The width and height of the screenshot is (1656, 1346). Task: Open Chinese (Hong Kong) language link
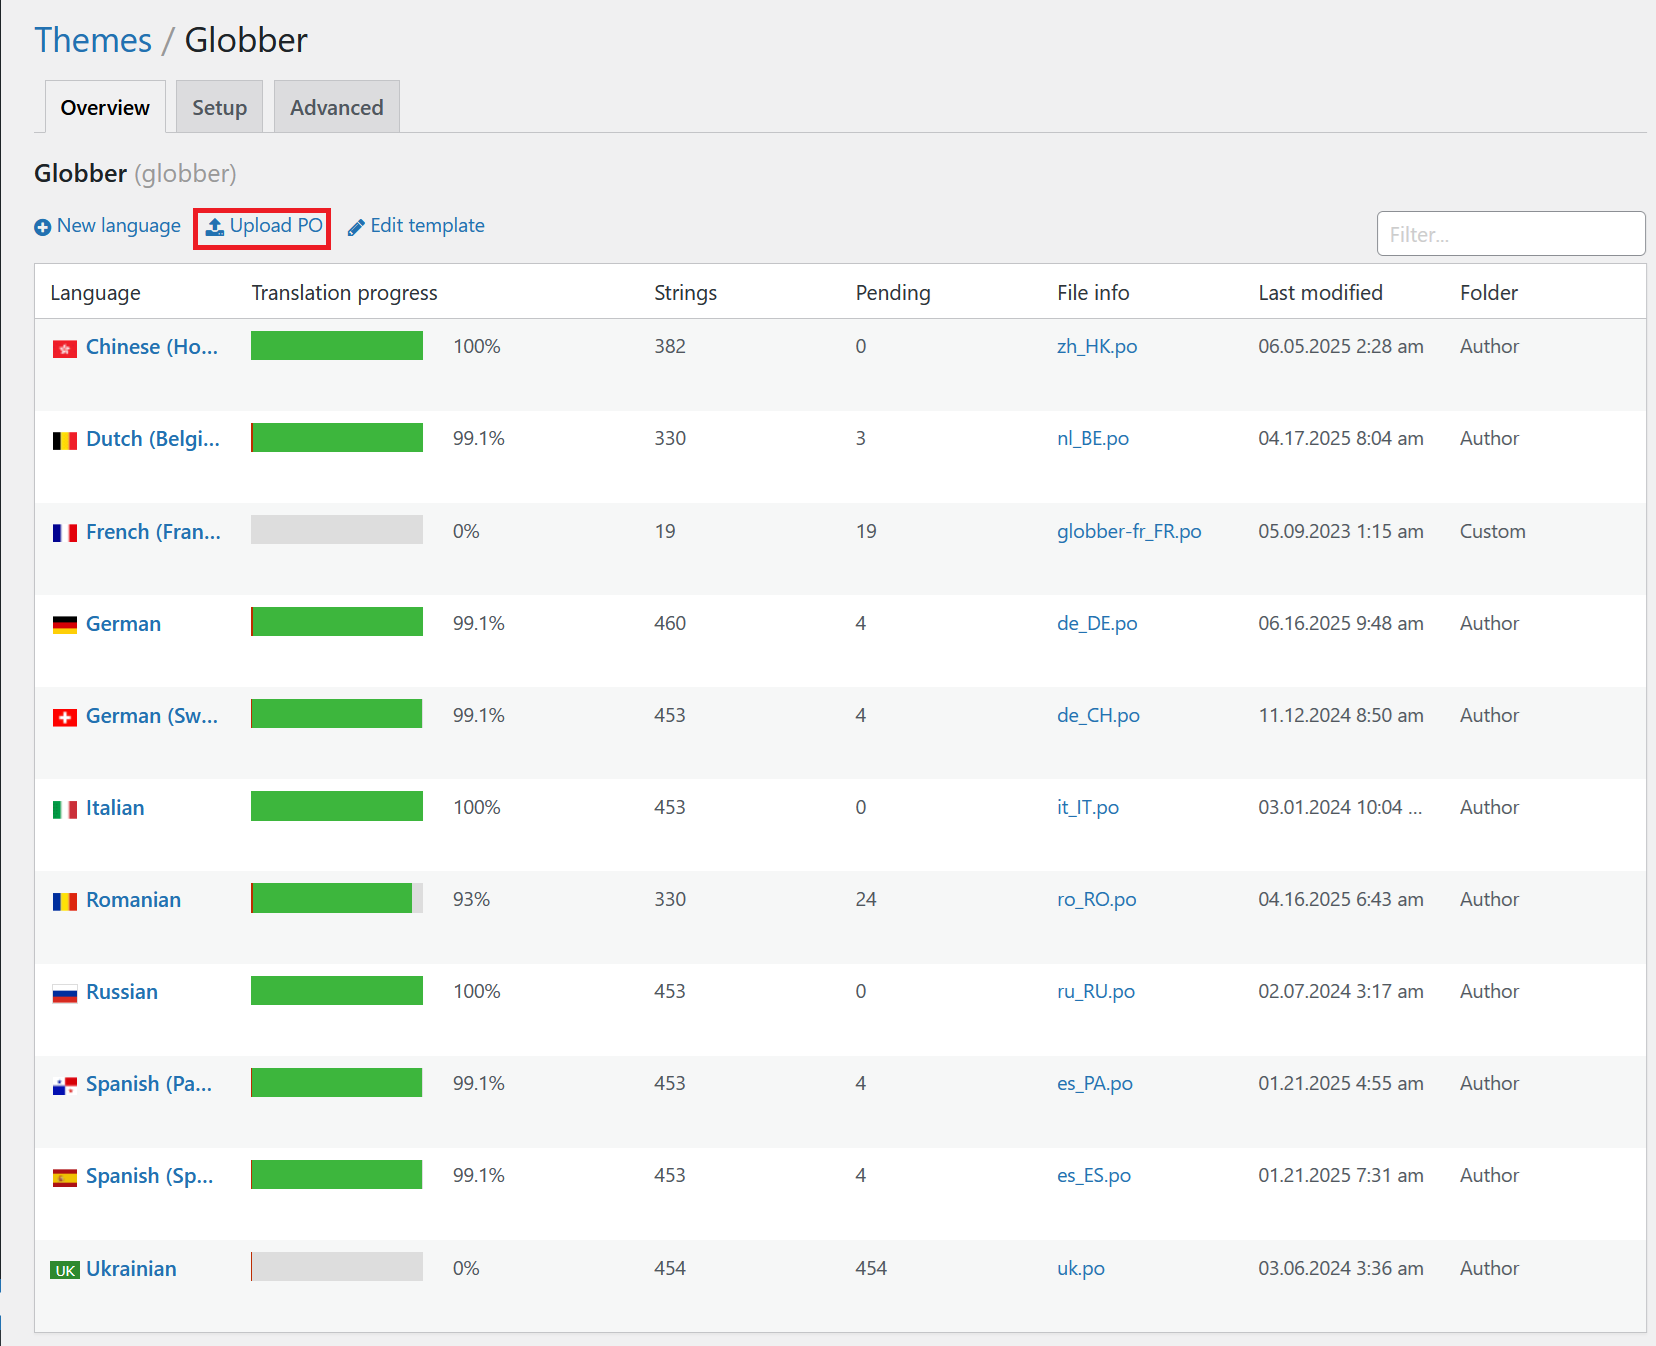pos(152,347)
